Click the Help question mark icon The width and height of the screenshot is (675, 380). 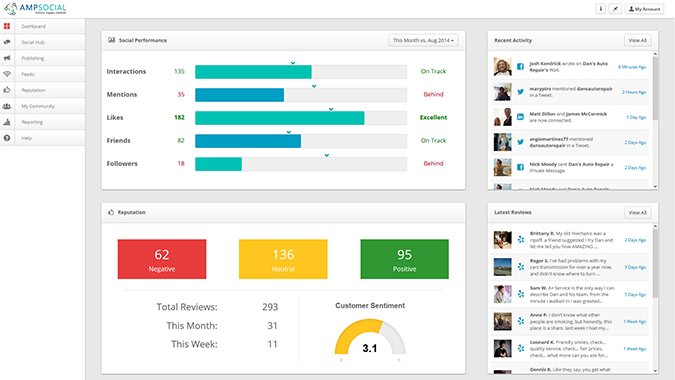click(7, 138)
